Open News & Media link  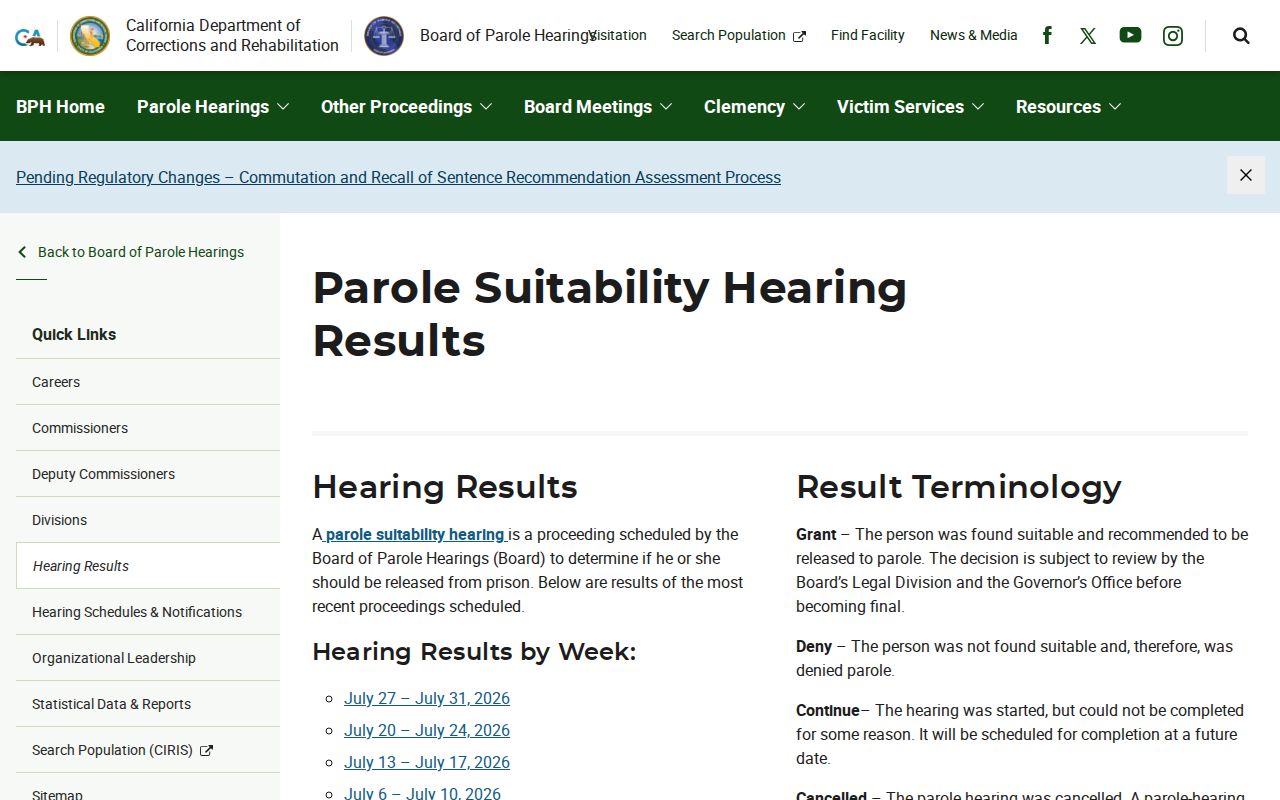point(974,35)
